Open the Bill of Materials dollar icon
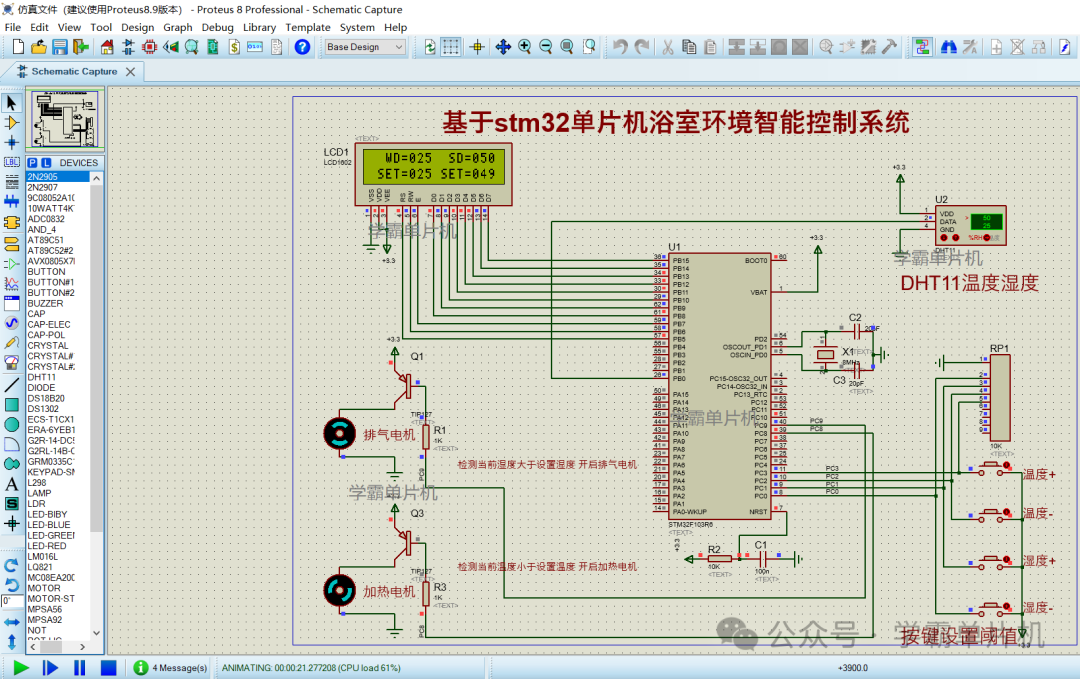 point(234,47)
